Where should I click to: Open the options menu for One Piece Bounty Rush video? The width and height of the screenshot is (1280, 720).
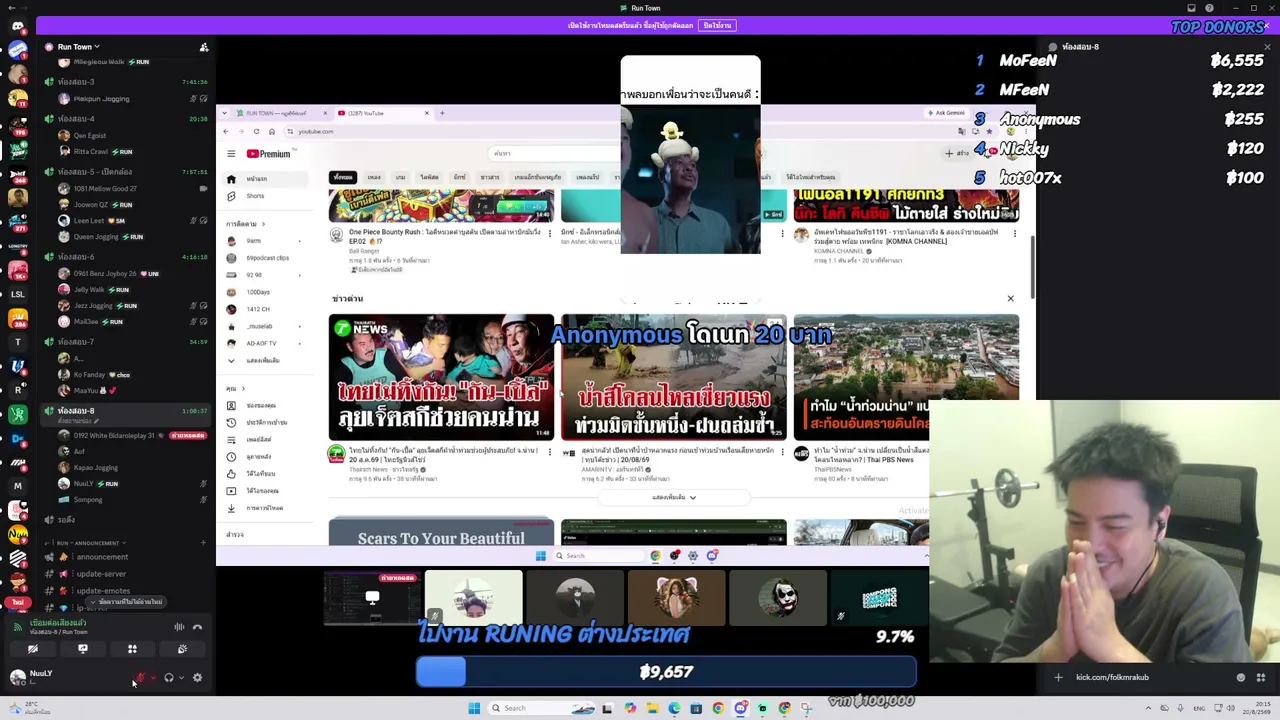(549, 234)
